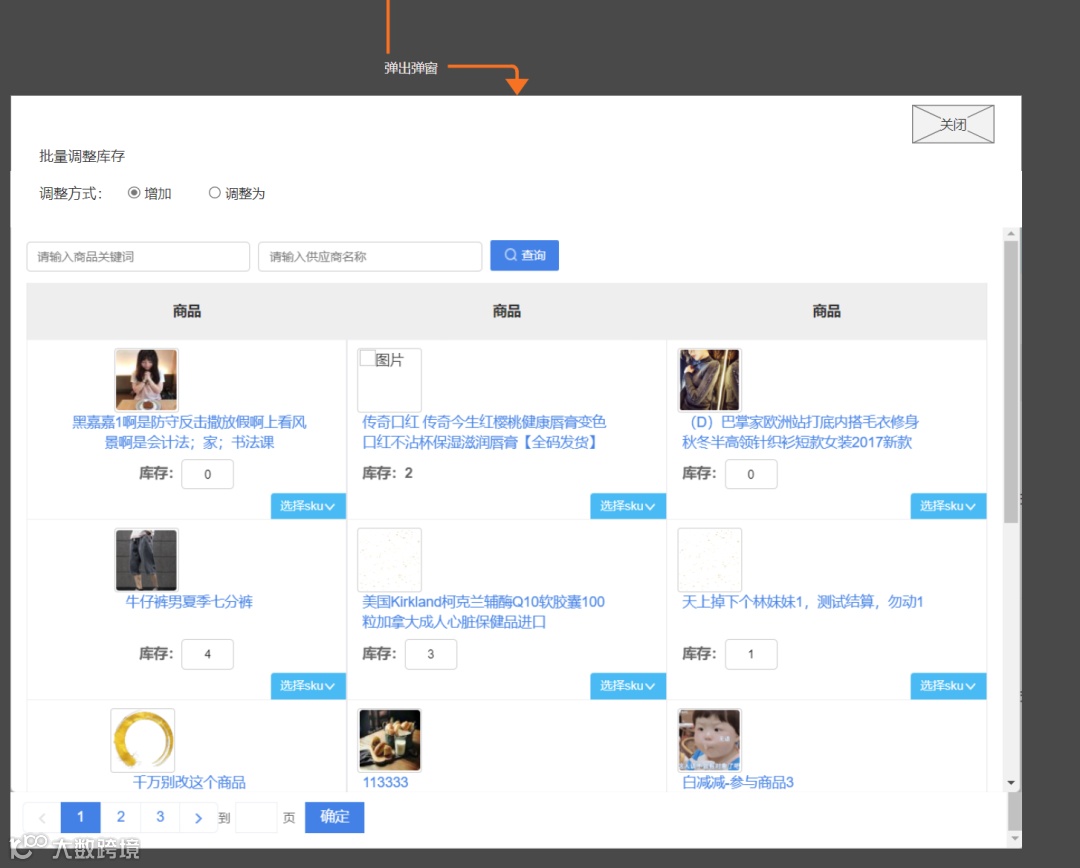Viewport: 1080px width, 868px height.
Task: Go to previous page arrow in pagination
Action: tap(41, 818)
